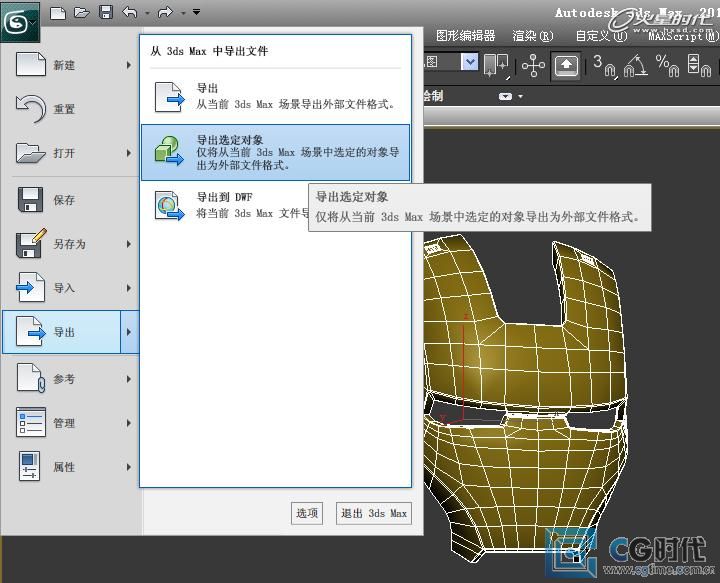This screenshot has height=583, width=720.
Task: Select 新建 (New) in the application menu
Action: tap(71, 65)
